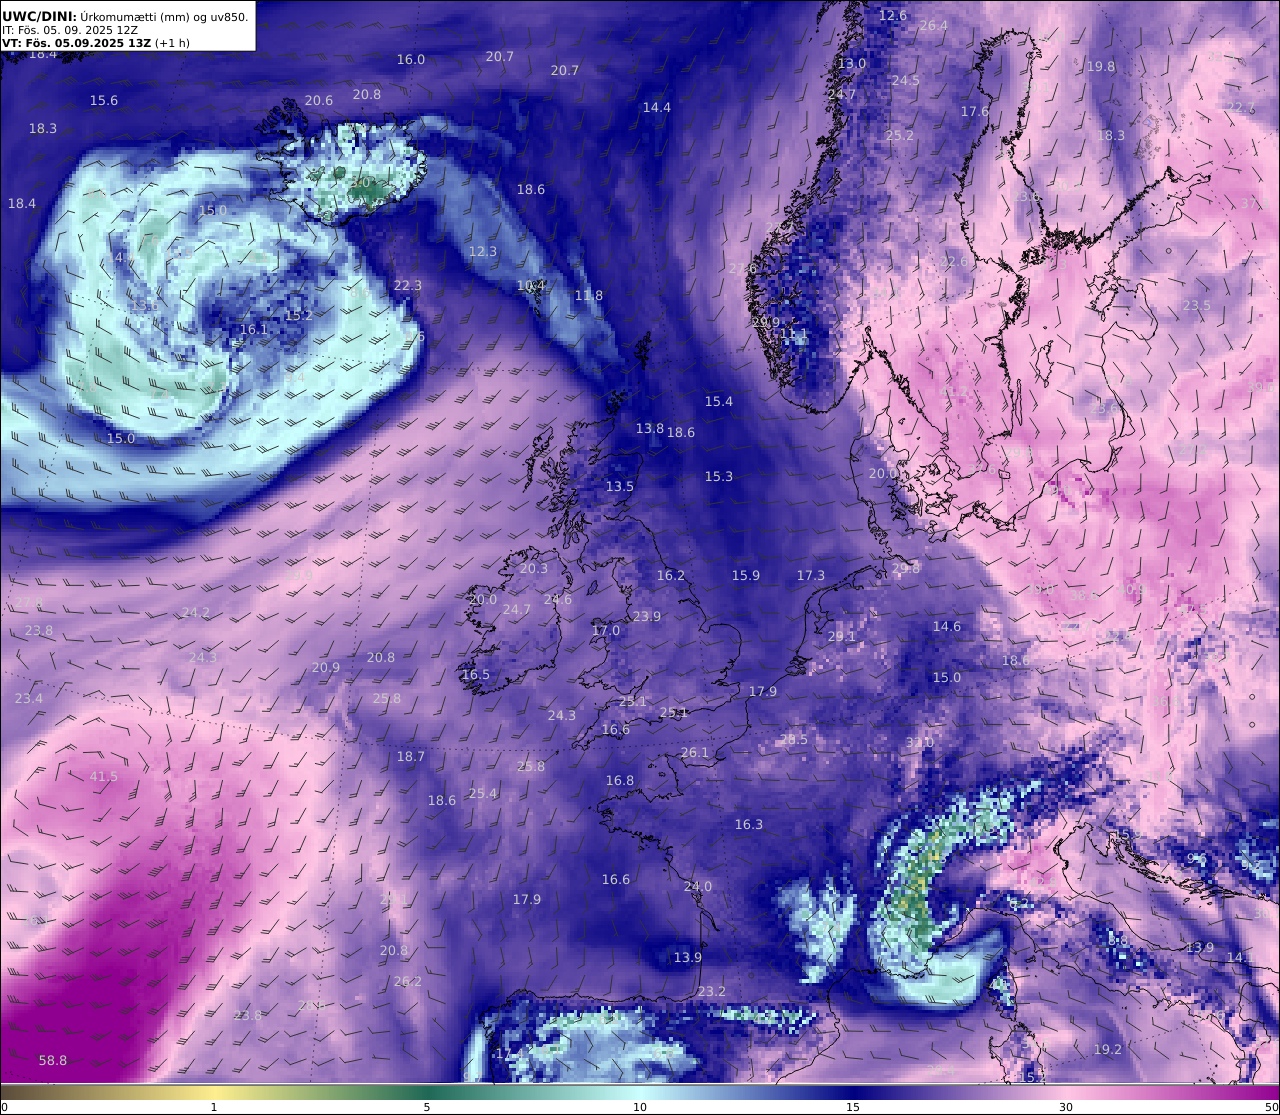The image size is (1280, 1115).
Task: Click the 16.1 value in the cyclone
Action: click(x=254, y=329)
